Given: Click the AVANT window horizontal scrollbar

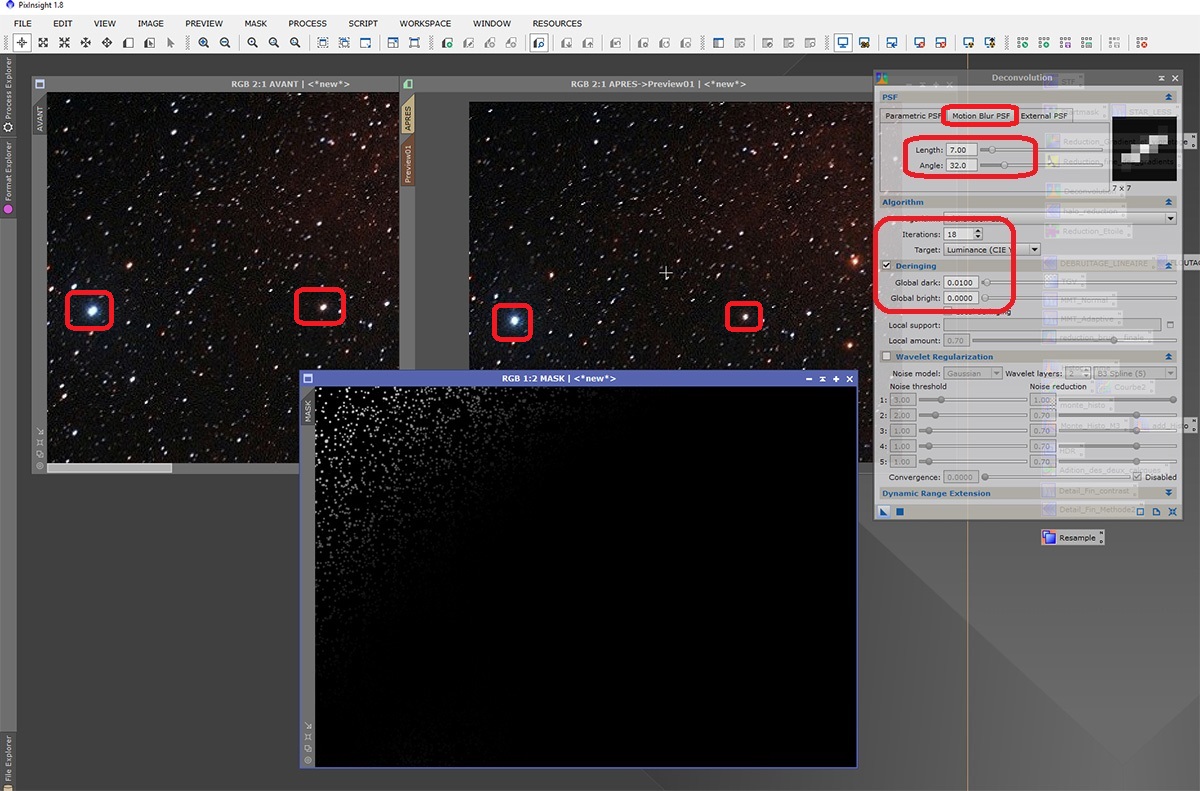Looking at the screenshot, I should pos(110,468).
